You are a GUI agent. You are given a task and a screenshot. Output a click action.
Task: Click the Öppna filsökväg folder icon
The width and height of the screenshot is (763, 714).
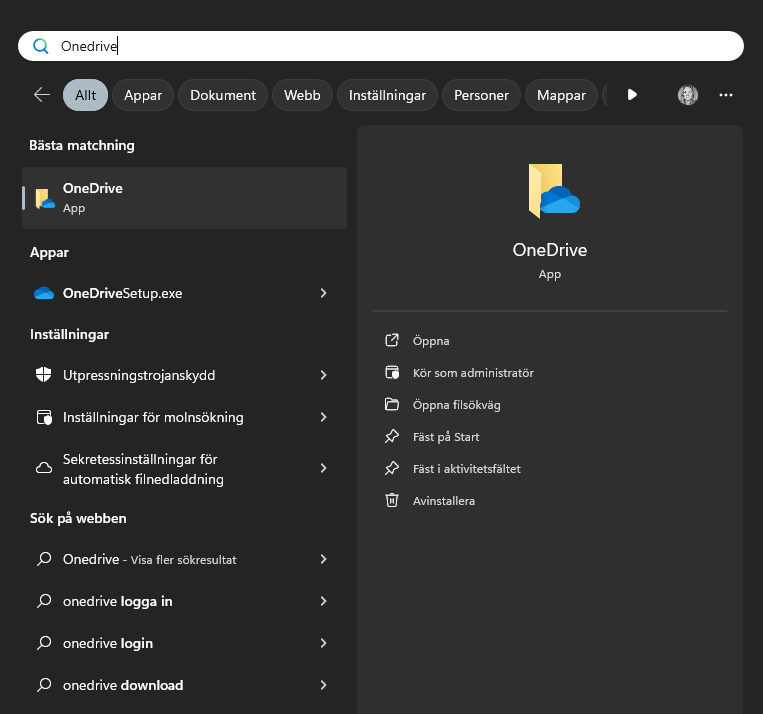[x=392, y=405]
